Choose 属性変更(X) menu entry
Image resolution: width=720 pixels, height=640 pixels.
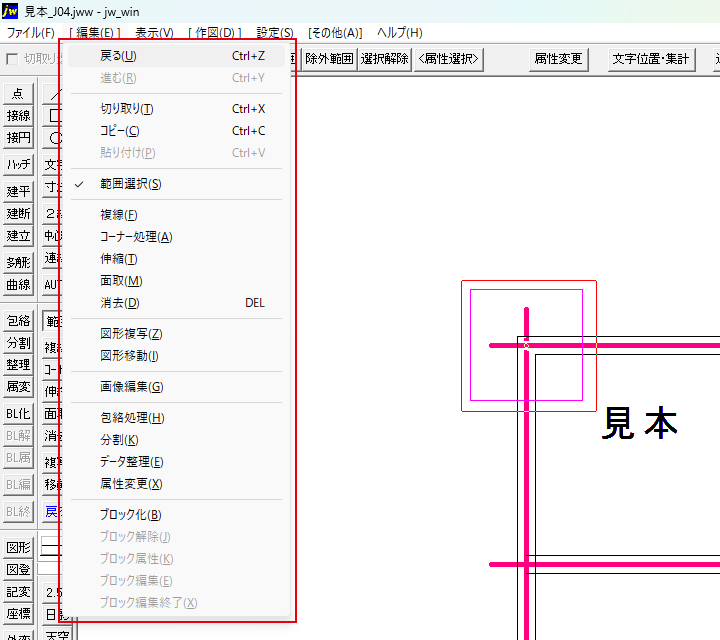point(176,484)
